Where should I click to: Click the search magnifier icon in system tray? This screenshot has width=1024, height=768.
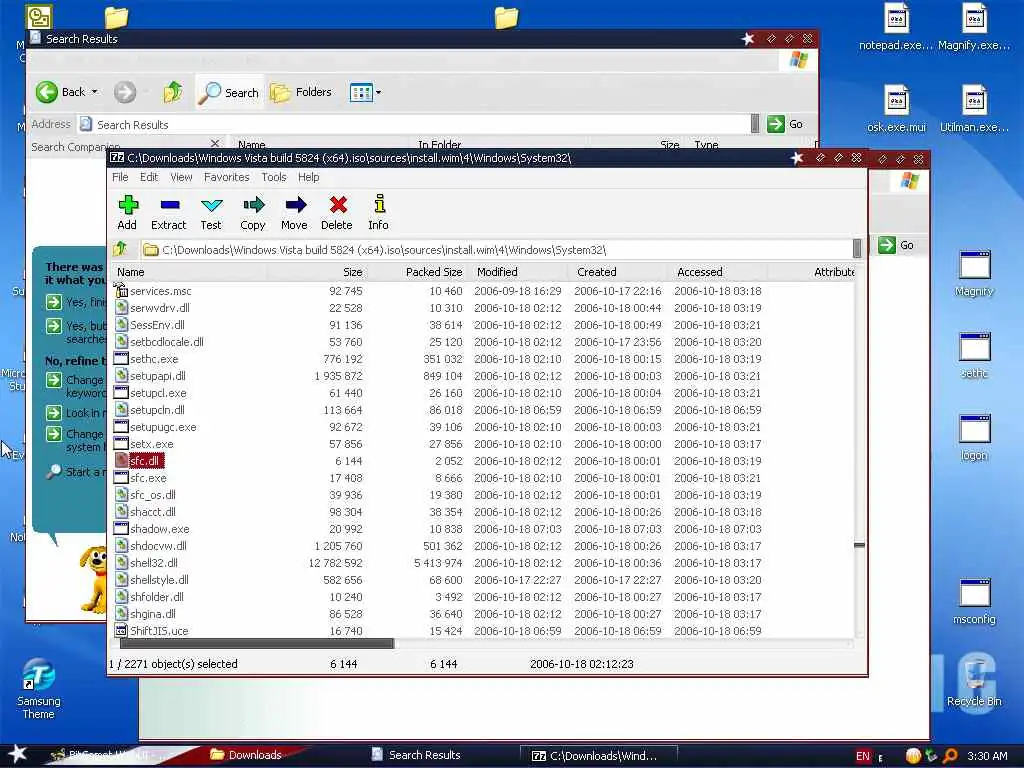[950, 756]
